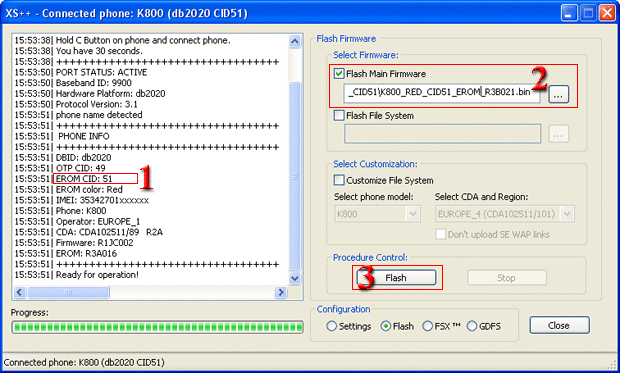Click the log's scroll left arrow

click(20, 292)
